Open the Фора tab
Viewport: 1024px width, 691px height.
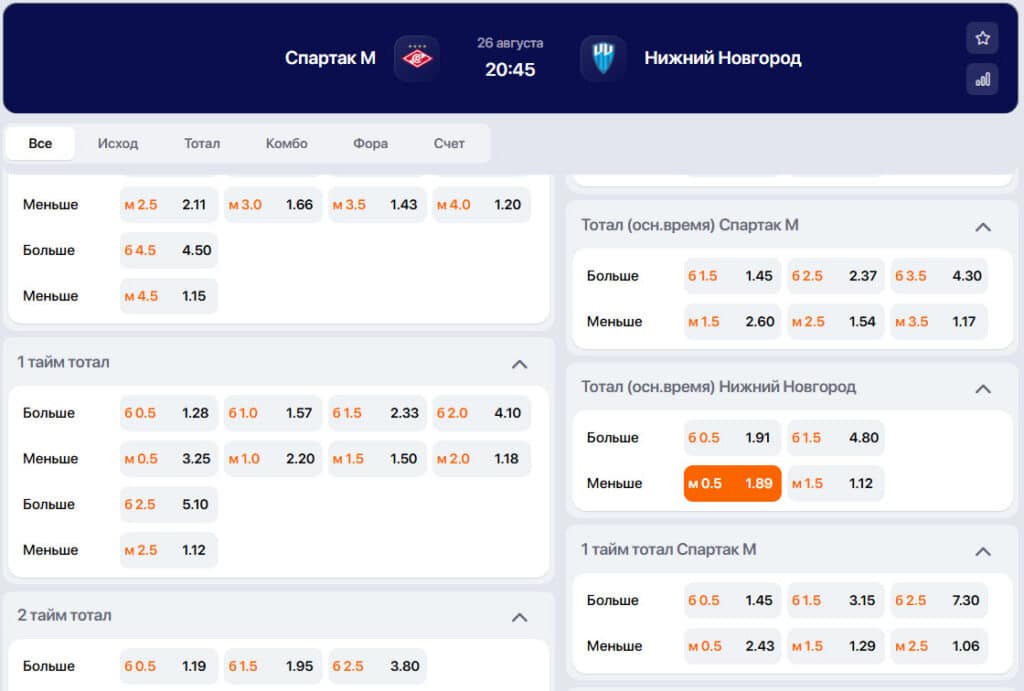[x=370, y=143]
